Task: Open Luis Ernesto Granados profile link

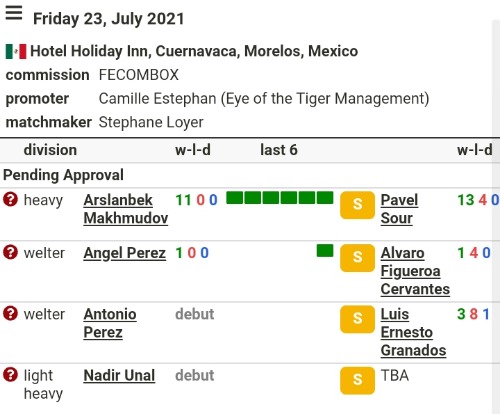Action: (413, 332)
